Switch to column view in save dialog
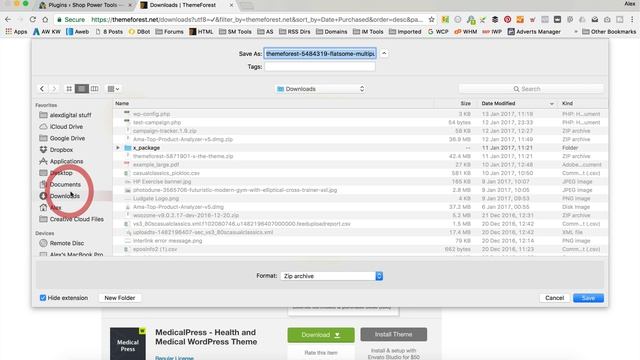Screen dimensions: 640x360 pos(94,89)
